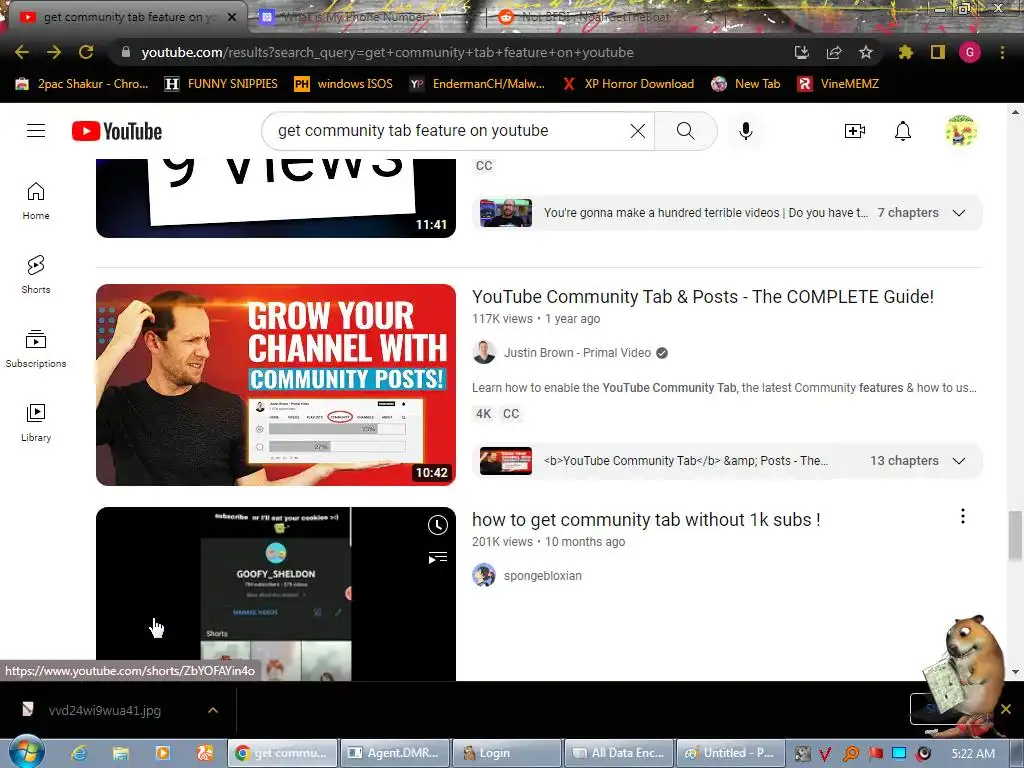Reload the YouTube results page
The image size is (1024, 768).
coord(86,52)
